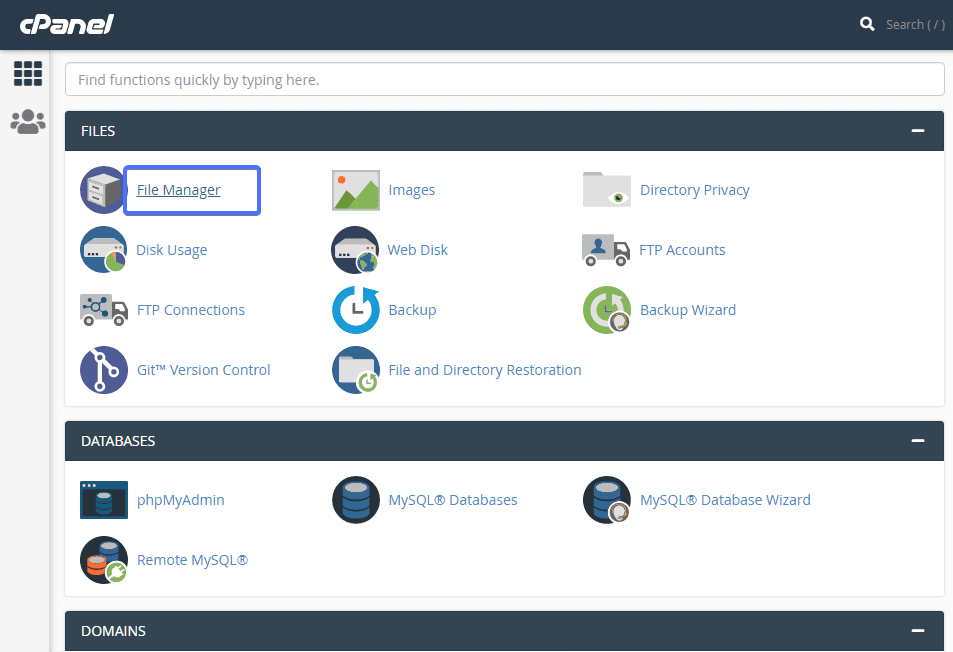Open the MySQL Databases link
This screenshot has height=652, width=953.
pyautogui.click(x=453, y=500)
